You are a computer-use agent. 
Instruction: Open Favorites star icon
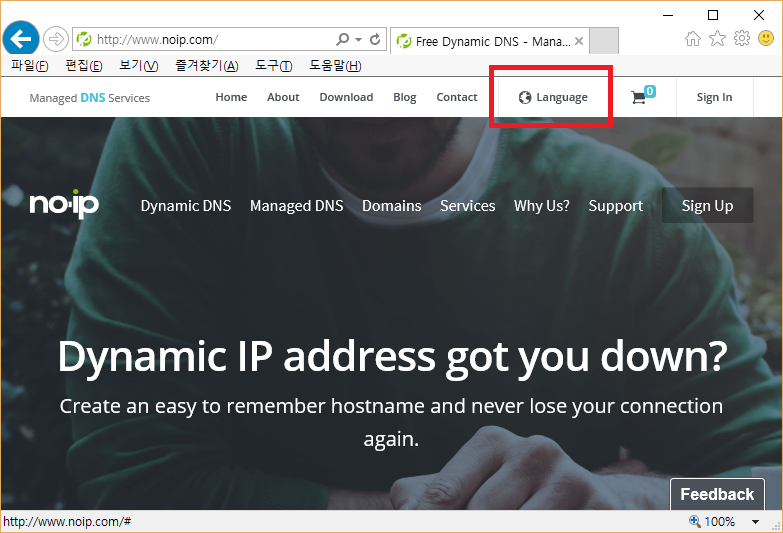point(717,39)
